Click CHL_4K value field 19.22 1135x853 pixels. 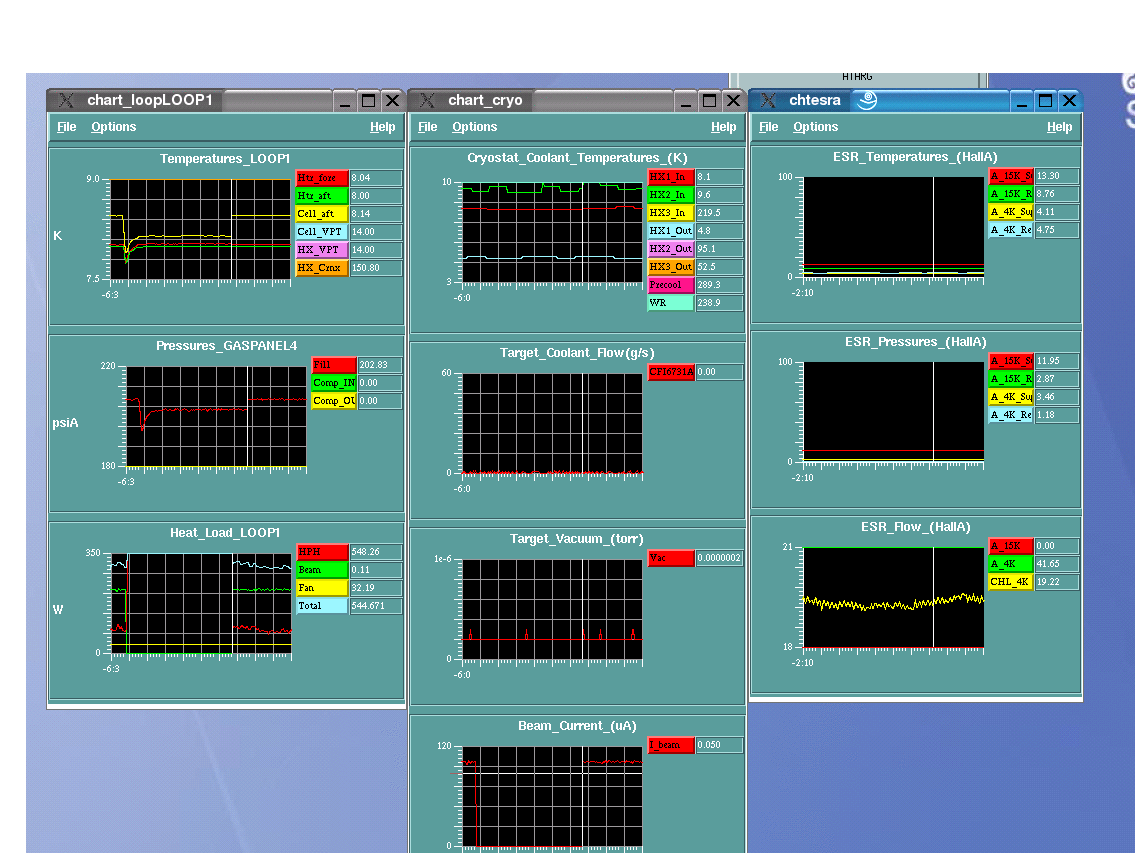coord(1057,582)
